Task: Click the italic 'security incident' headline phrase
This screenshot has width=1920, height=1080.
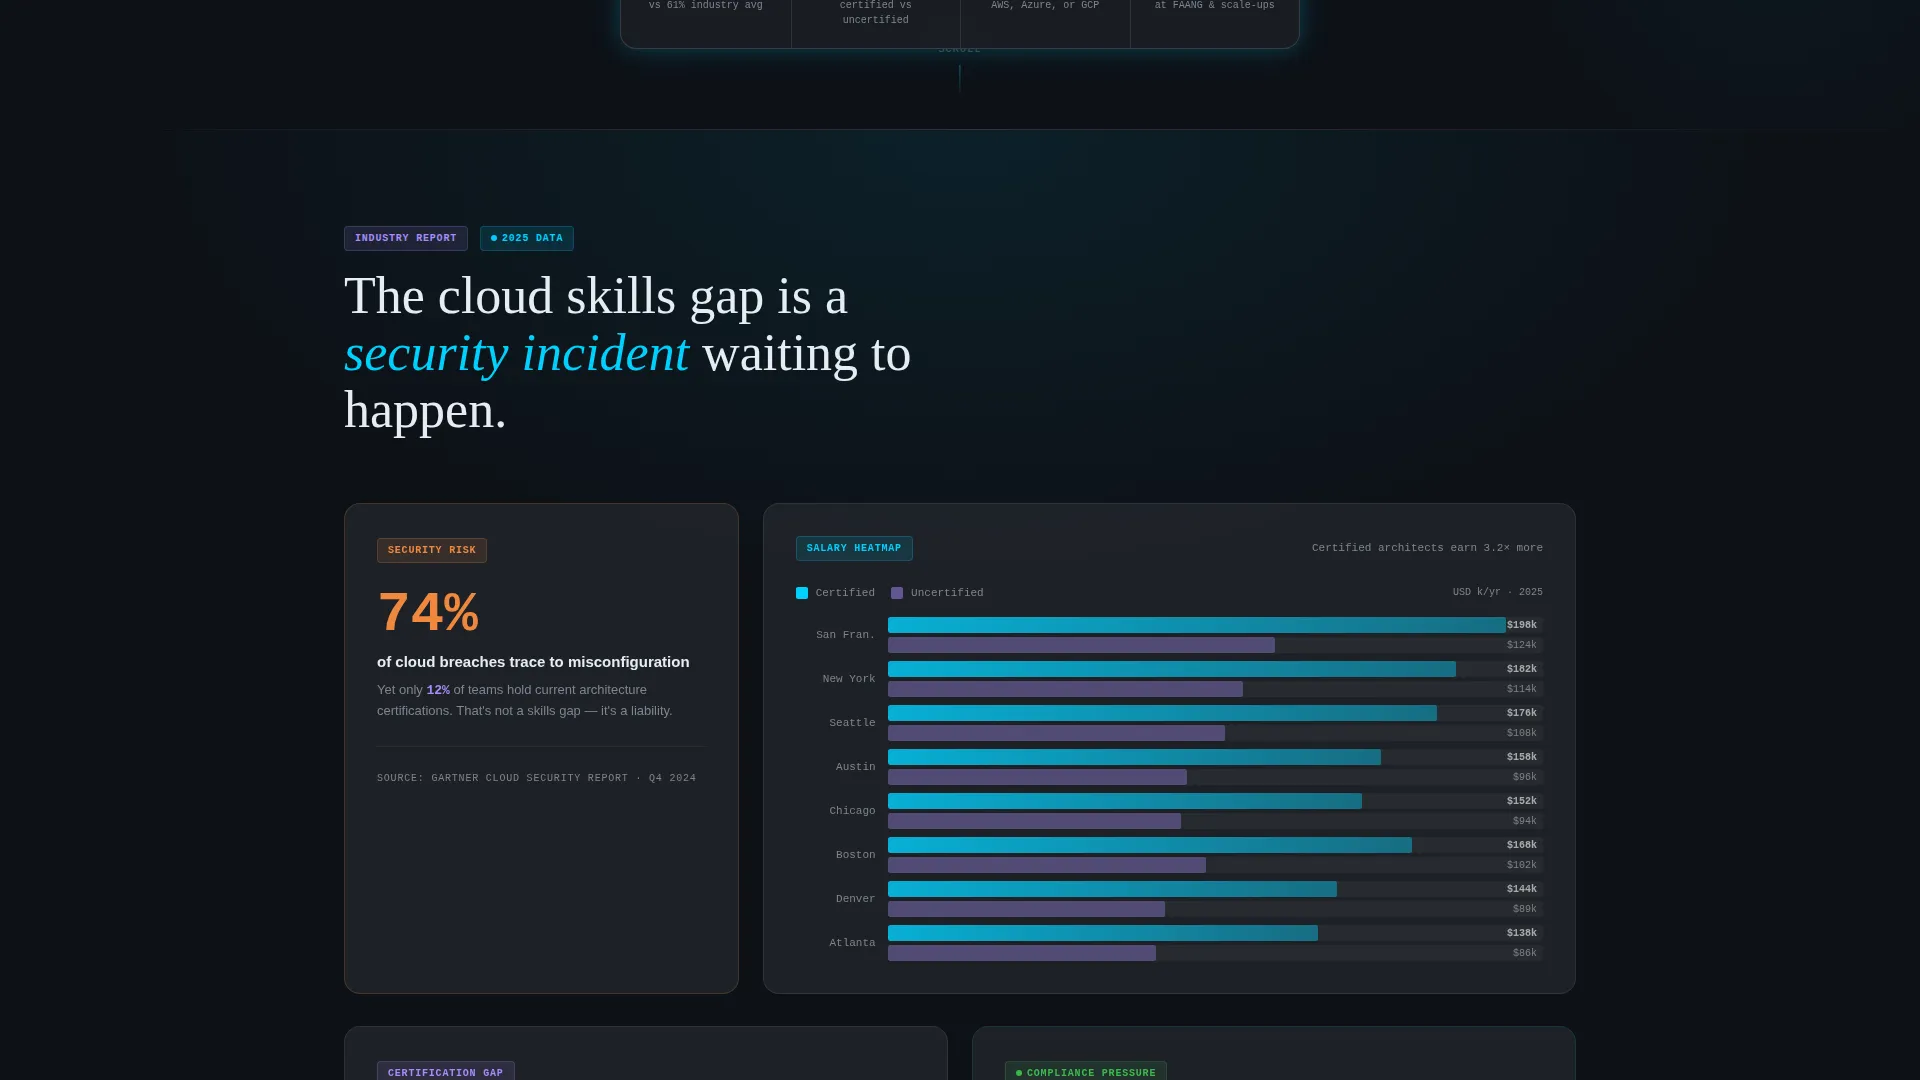Action: (x=517, y=354)
